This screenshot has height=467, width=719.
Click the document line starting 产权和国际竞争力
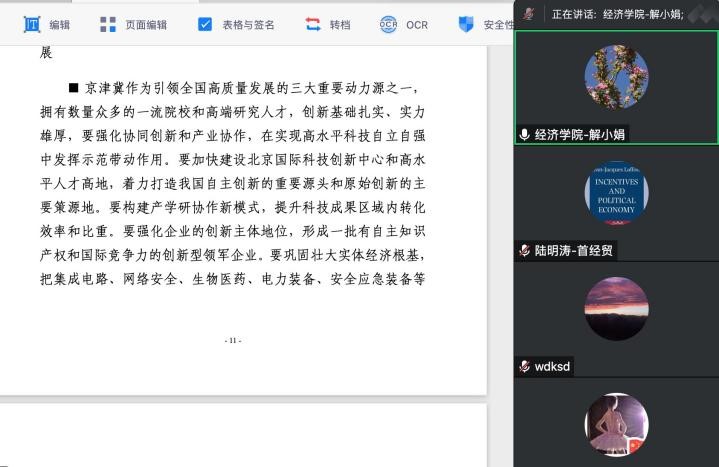[x=232, y=255]
